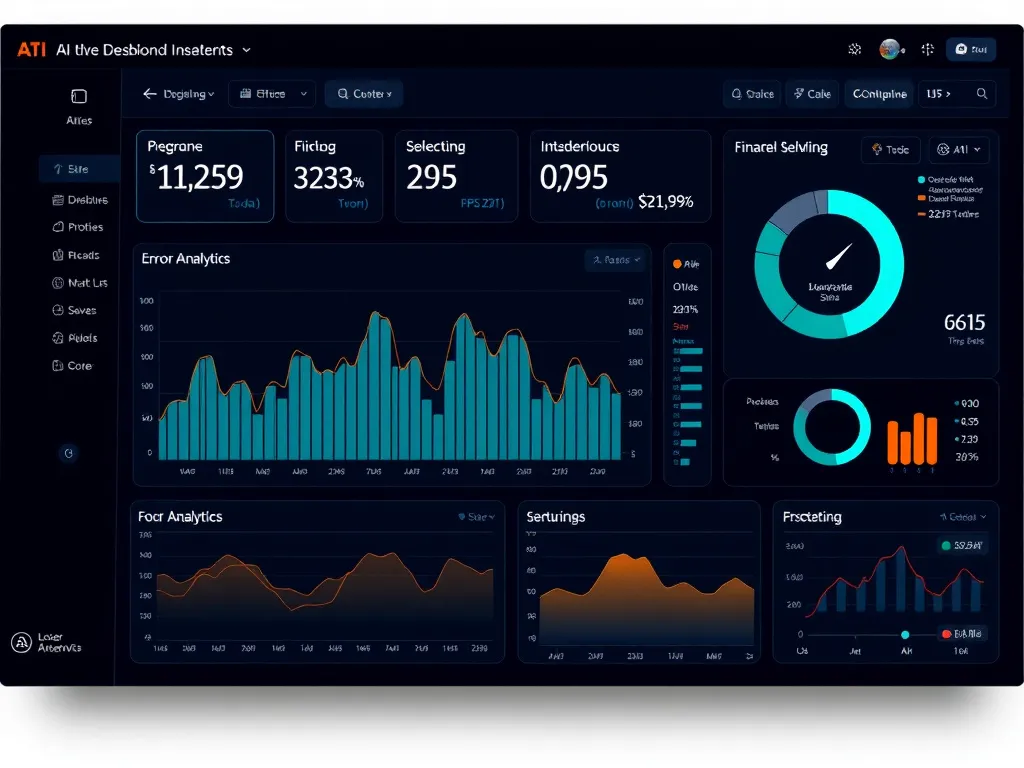Viewport: 1024px width, 768px height.
Task: Toggle the red legend chip in Frscteting
Action: tap(961, 633)
